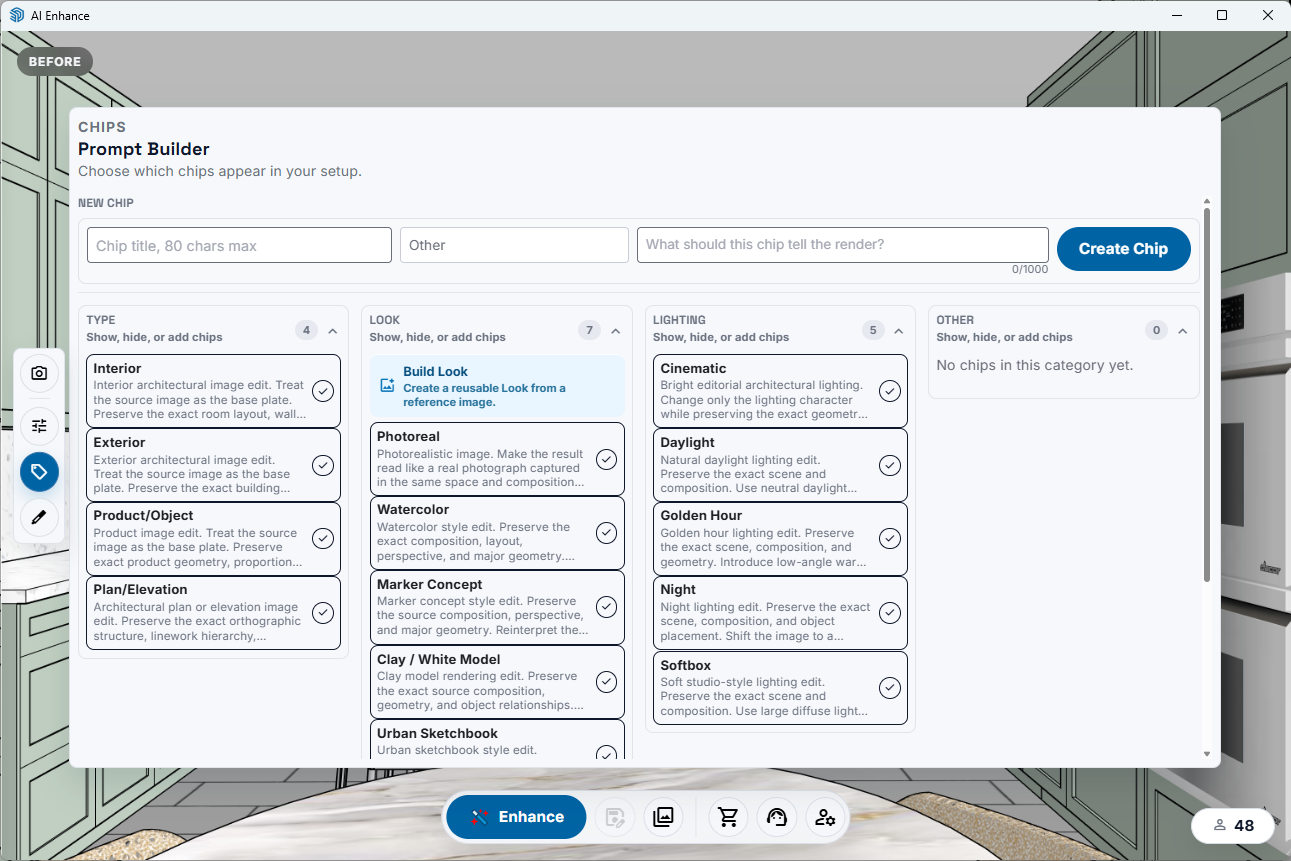Select the Night chip title

click(x=678, y=590)
